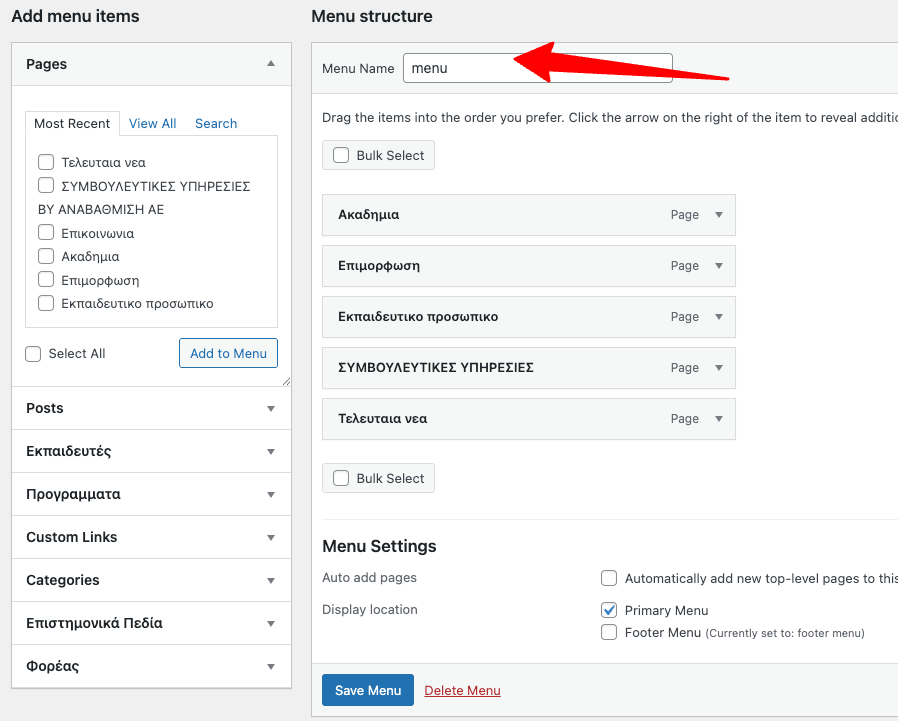Expand the Επιμορφωση menu item arrow
This screenshot has height=721, width=898.
[x=718, y=266]
